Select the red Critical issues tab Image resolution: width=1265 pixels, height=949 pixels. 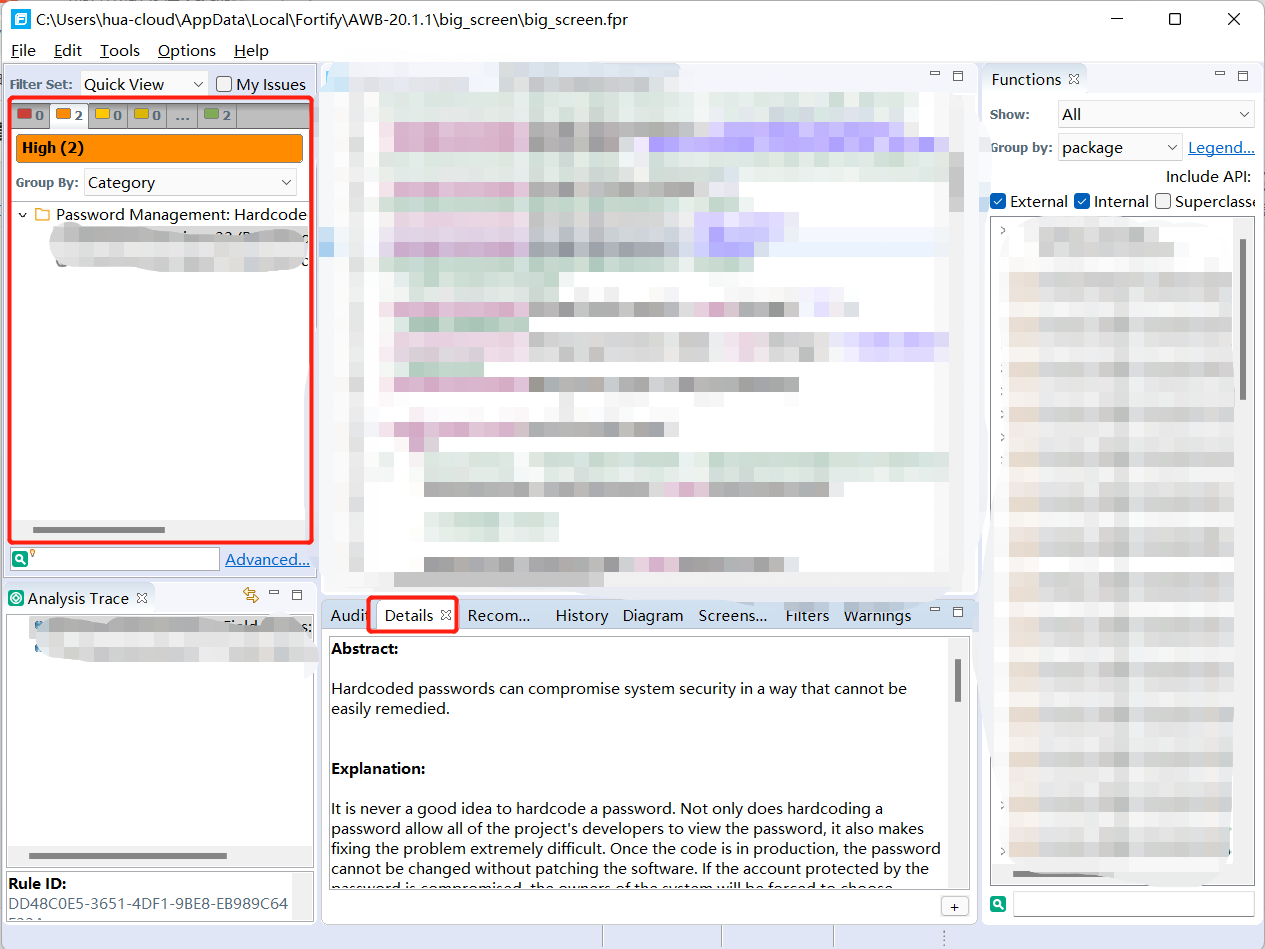click(x=31, y=115)
